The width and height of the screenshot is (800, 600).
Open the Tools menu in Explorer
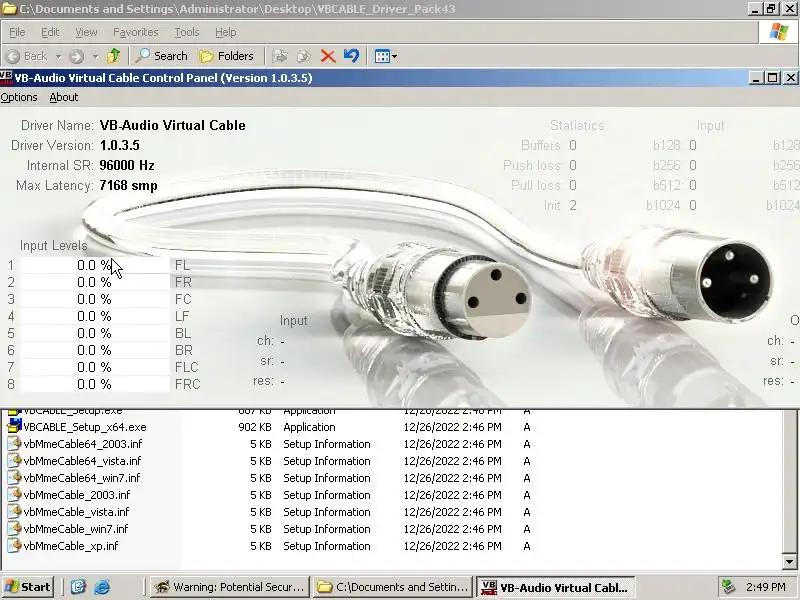187,32
